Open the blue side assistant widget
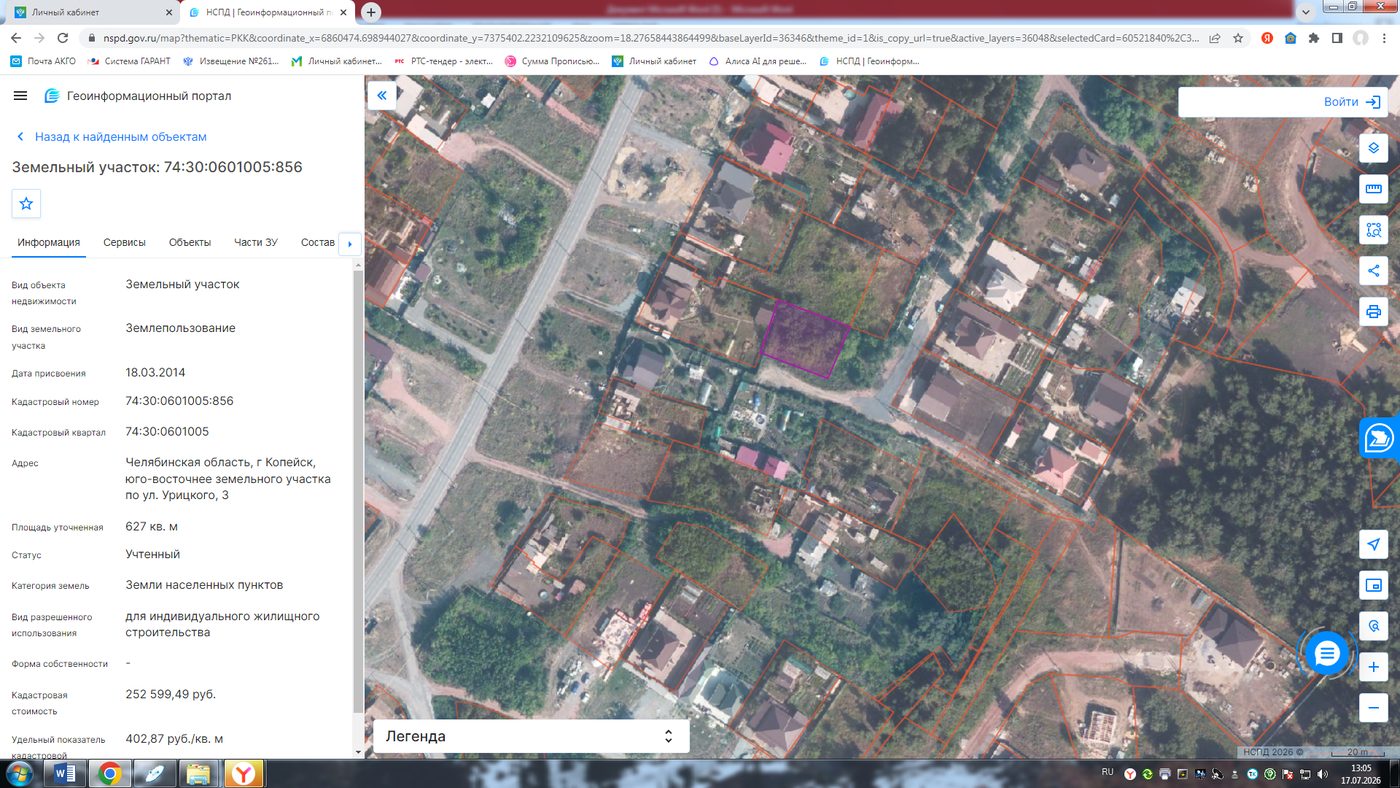Screen dimensions: 1400x788 pyautogui.click(x=1380, y=437)
